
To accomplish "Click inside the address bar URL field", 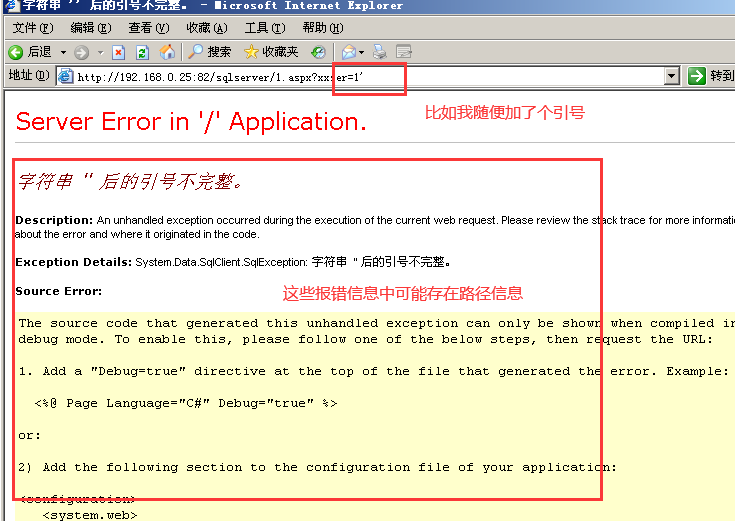I will pyautogui.click(x=300, y=77).
